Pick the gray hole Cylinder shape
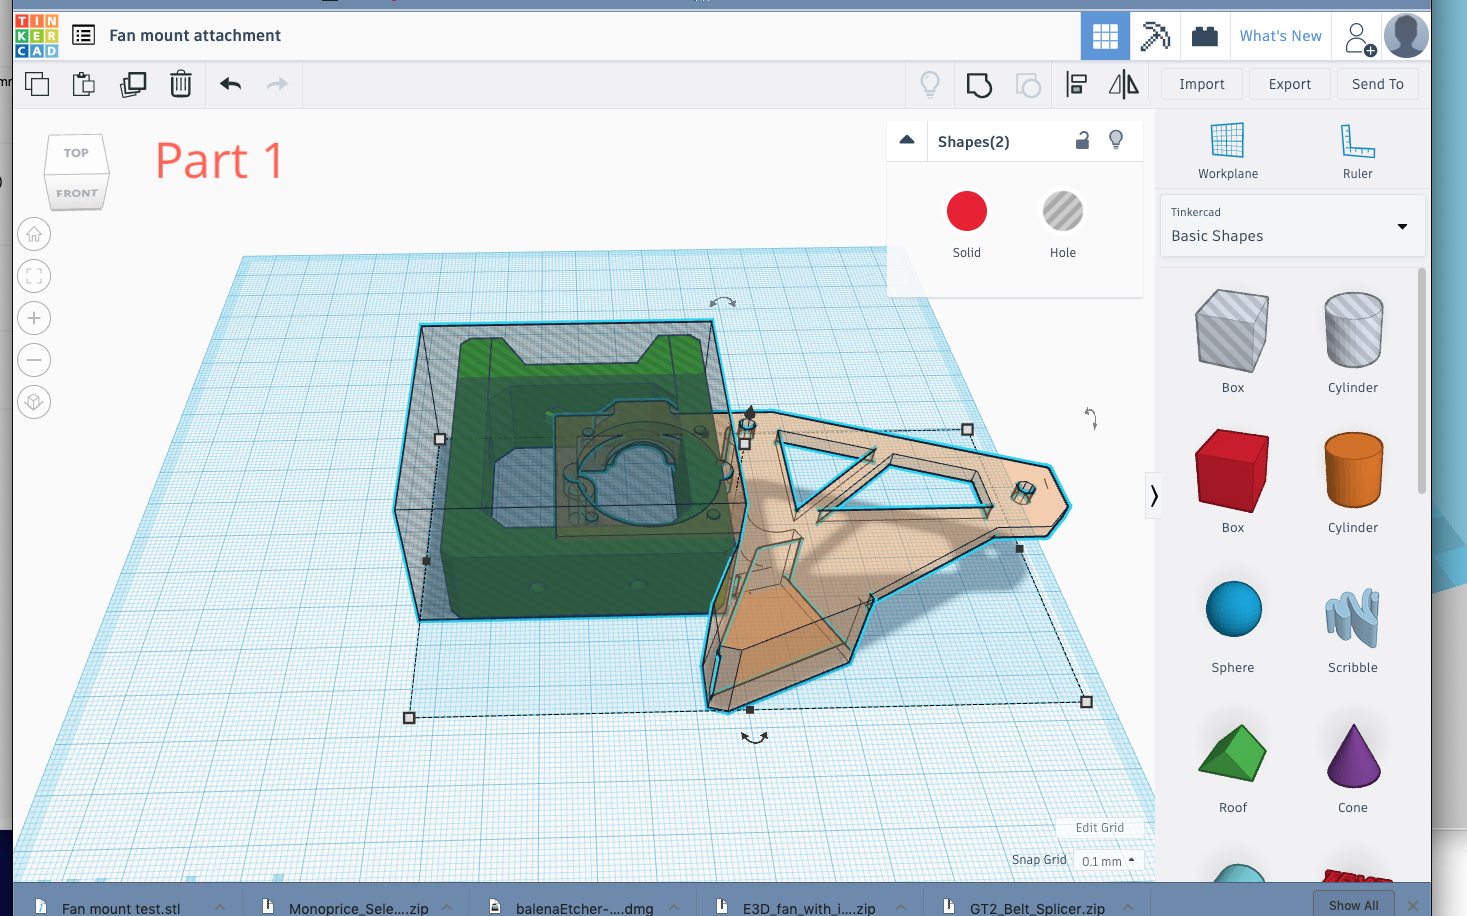Viewport: 1467px width, 916px height. (x=1353, y=331)
